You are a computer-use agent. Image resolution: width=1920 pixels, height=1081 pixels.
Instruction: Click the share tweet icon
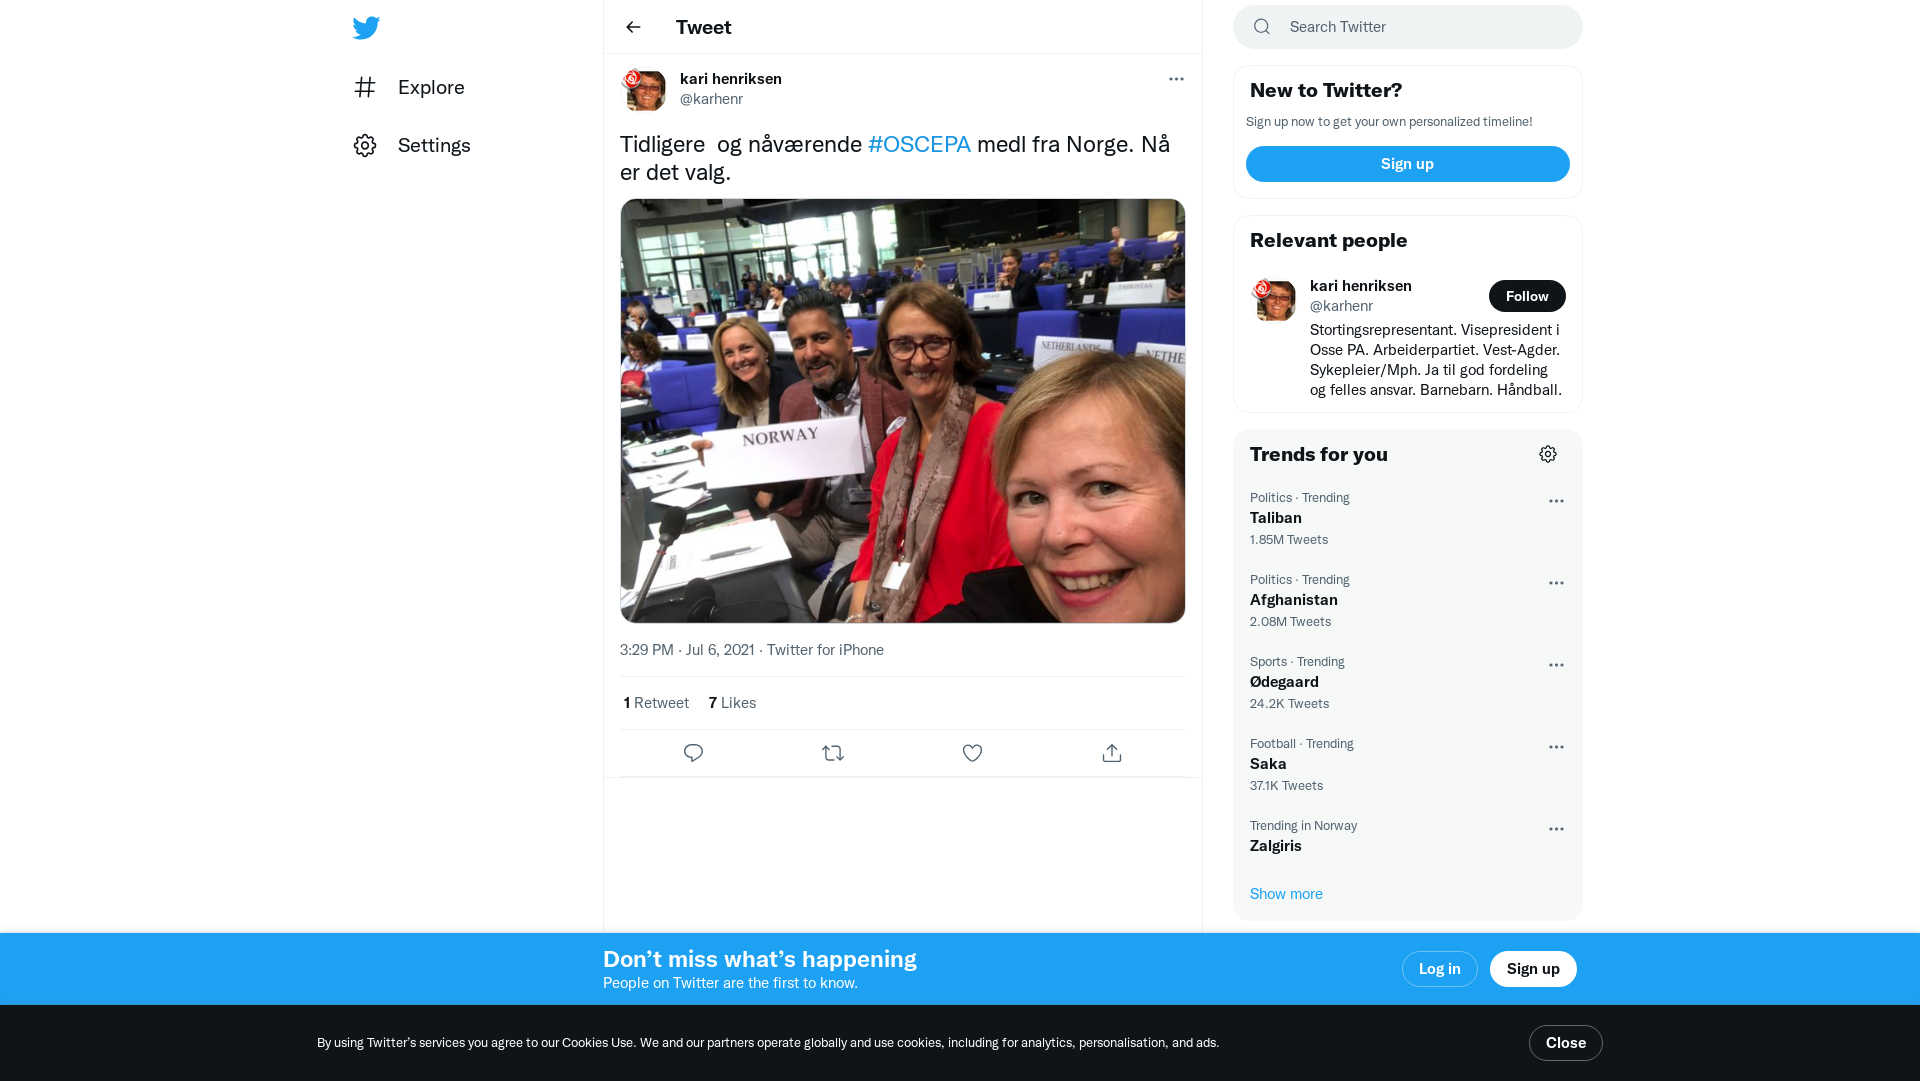click(x=1112, y=753)
